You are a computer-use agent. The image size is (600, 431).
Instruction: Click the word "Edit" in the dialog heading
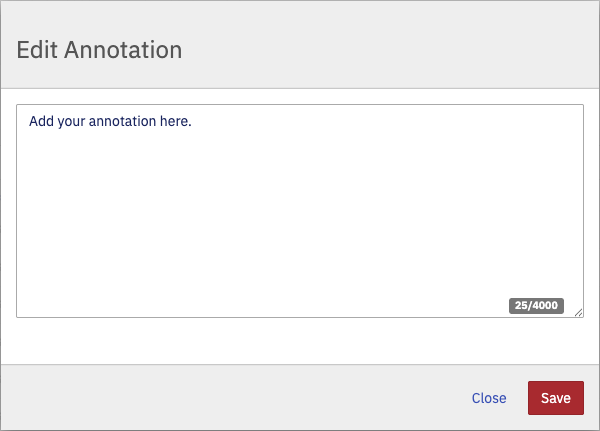[x=37, y=50]
